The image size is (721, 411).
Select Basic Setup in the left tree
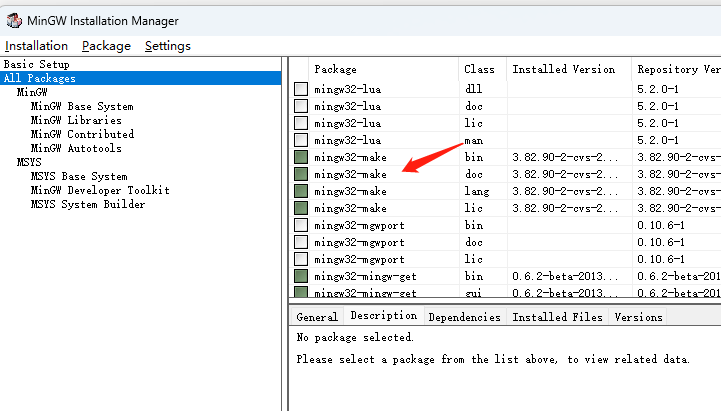coord(37,64)
